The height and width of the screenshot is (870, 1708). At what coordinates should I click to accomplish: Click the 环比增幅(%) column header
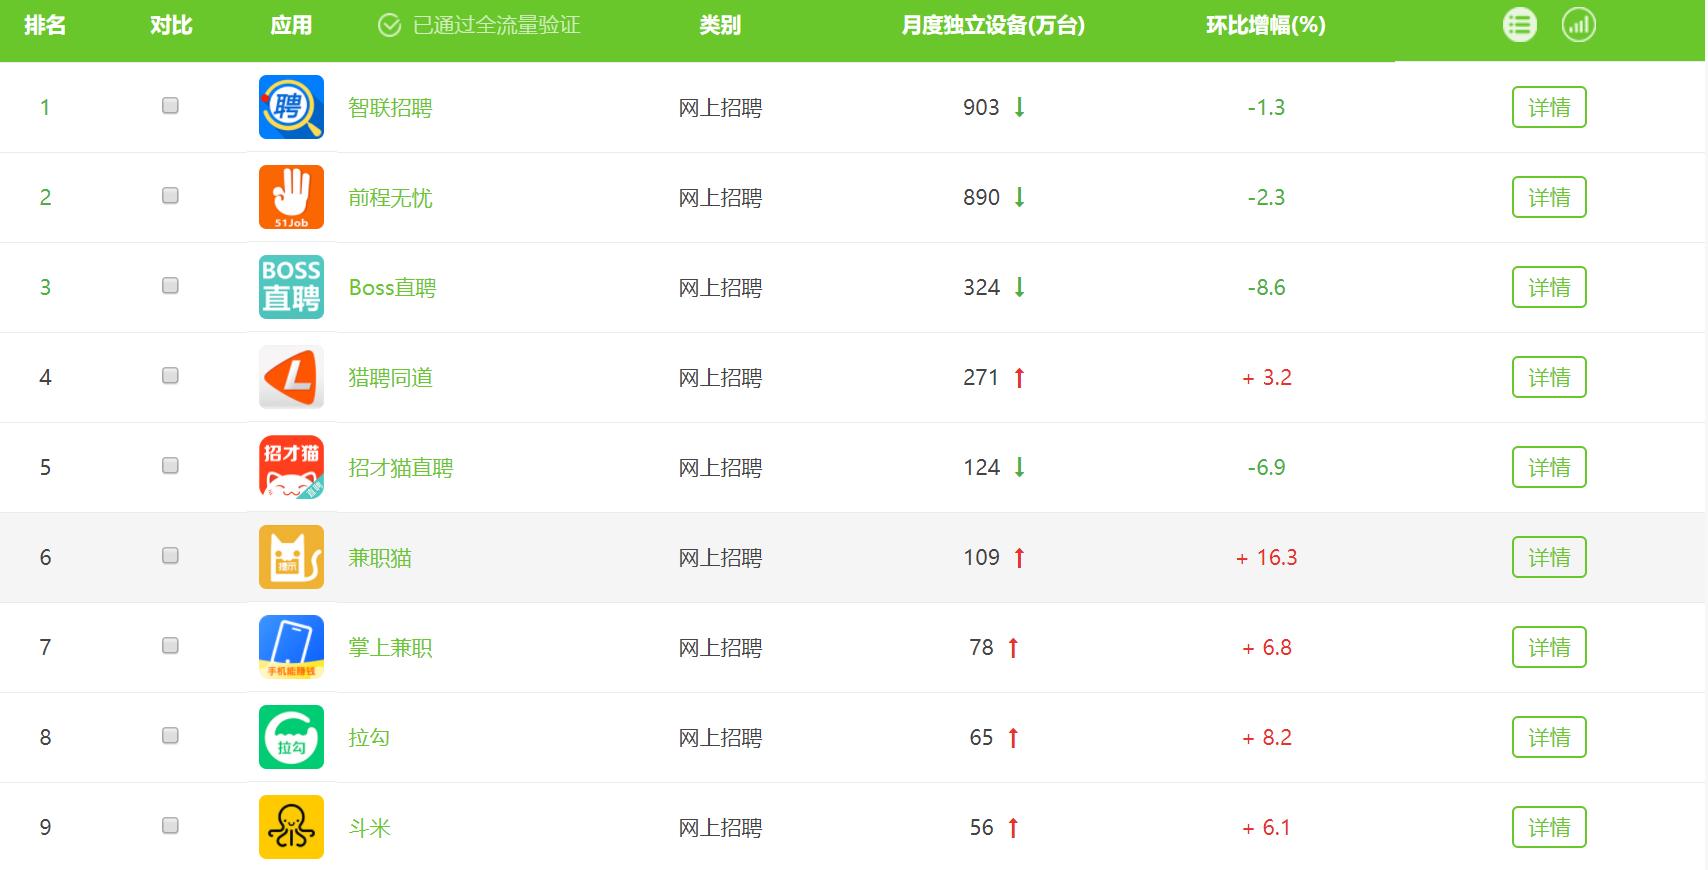[x=1266, y=26]
